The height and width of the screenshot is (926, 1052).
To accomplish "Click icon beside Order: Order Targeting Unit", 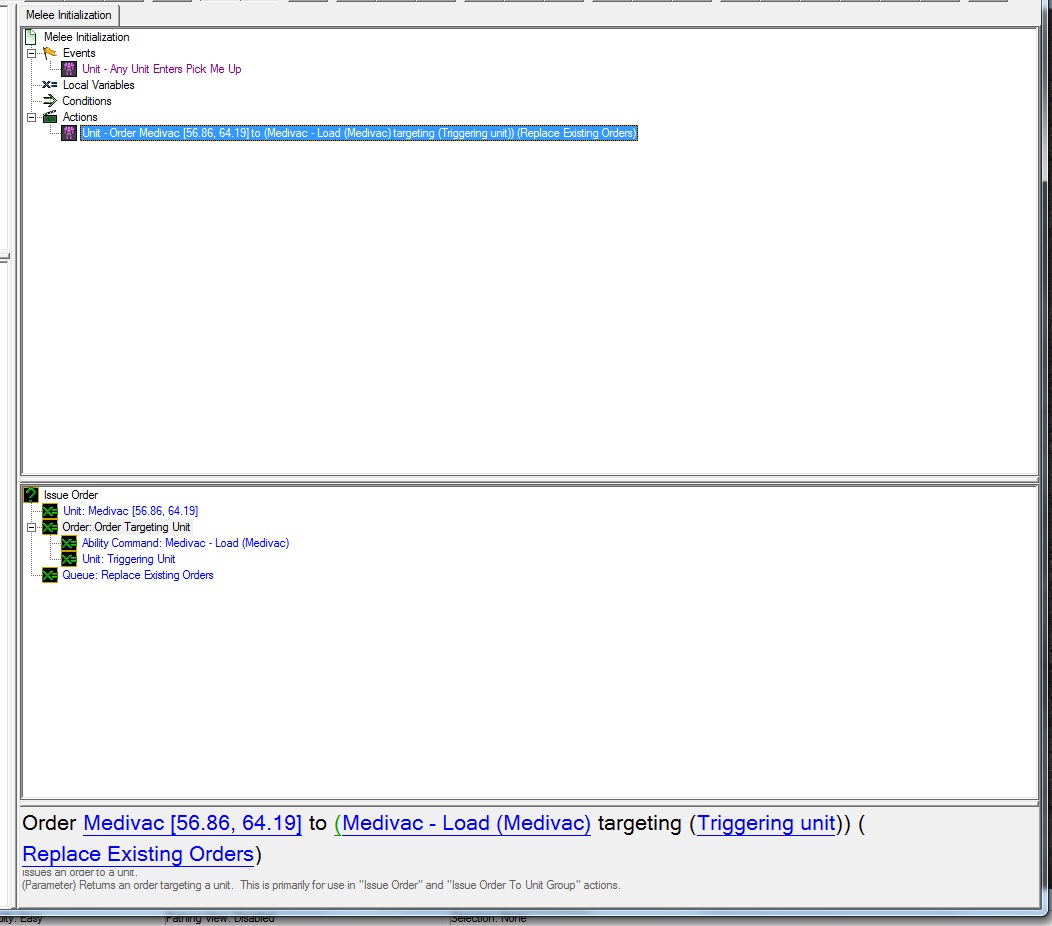I will point(50,527).
